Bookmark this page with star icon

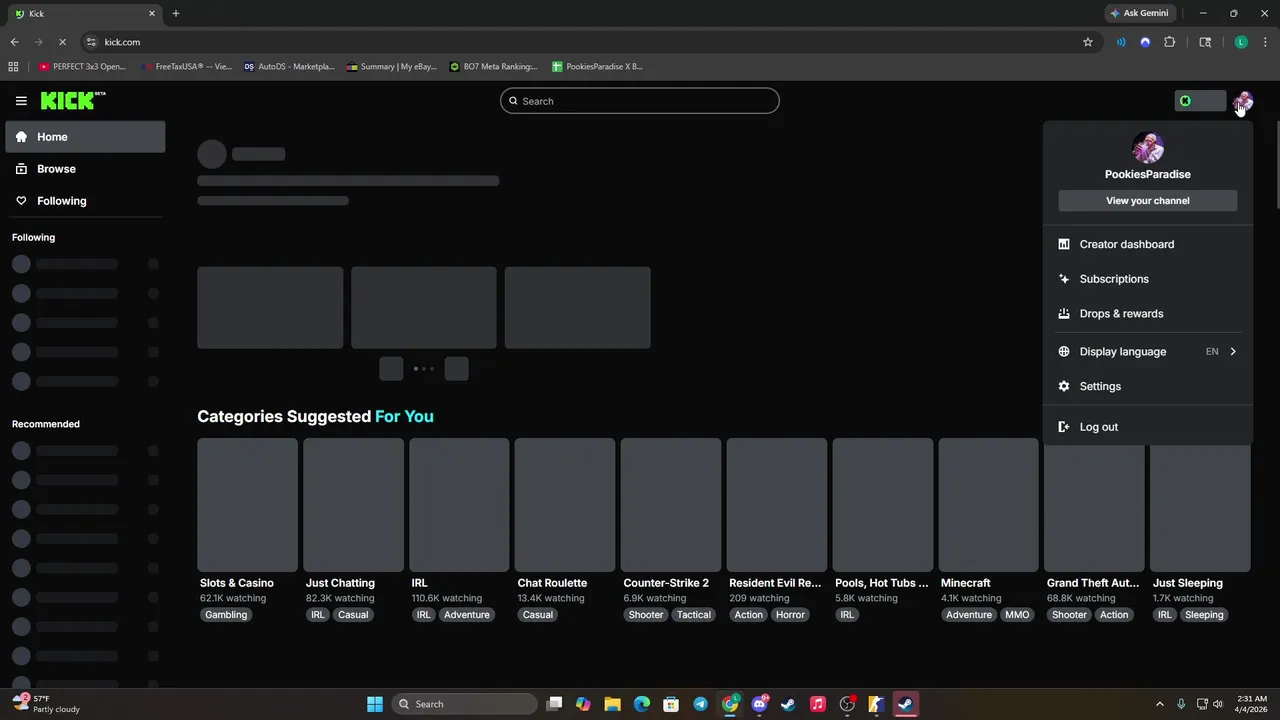1088,42
